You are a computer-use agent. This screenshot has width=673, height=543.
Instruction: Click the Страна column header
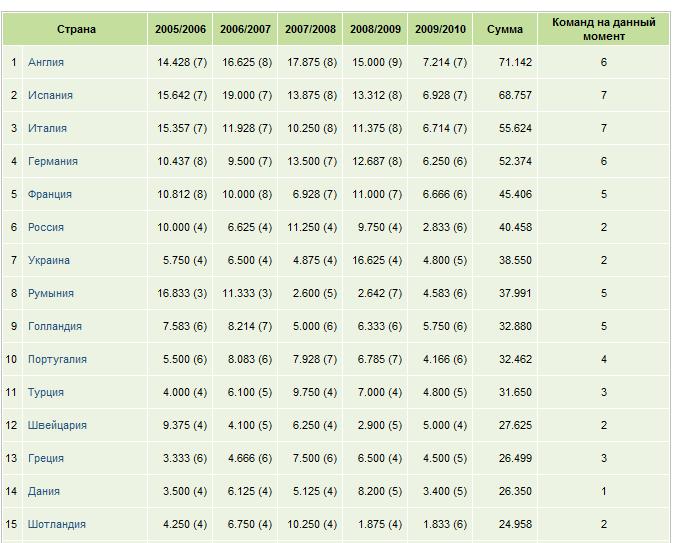click(x=76, y=29)
